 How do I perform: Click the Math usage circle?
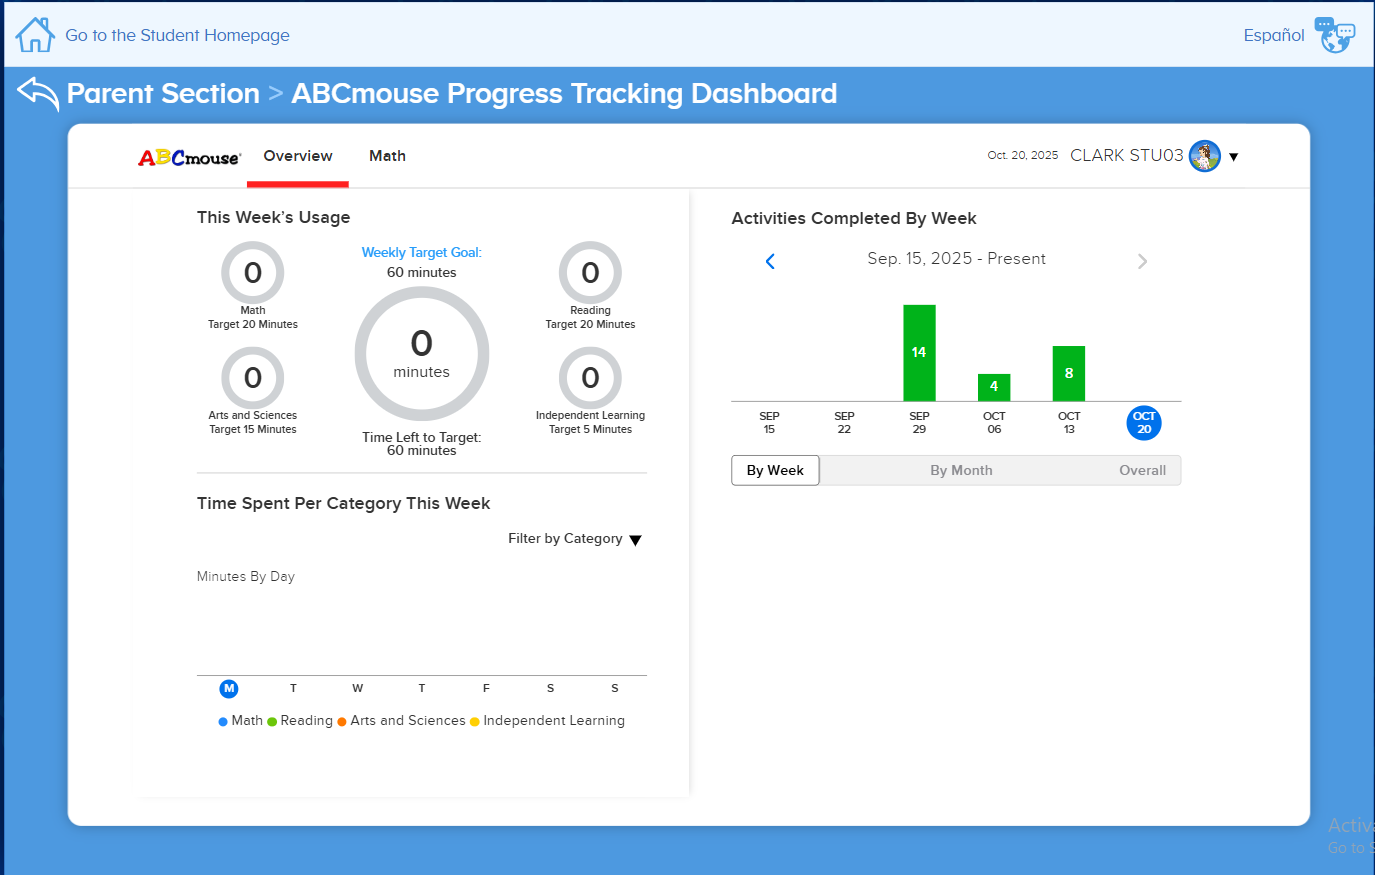tap(253, 273)
